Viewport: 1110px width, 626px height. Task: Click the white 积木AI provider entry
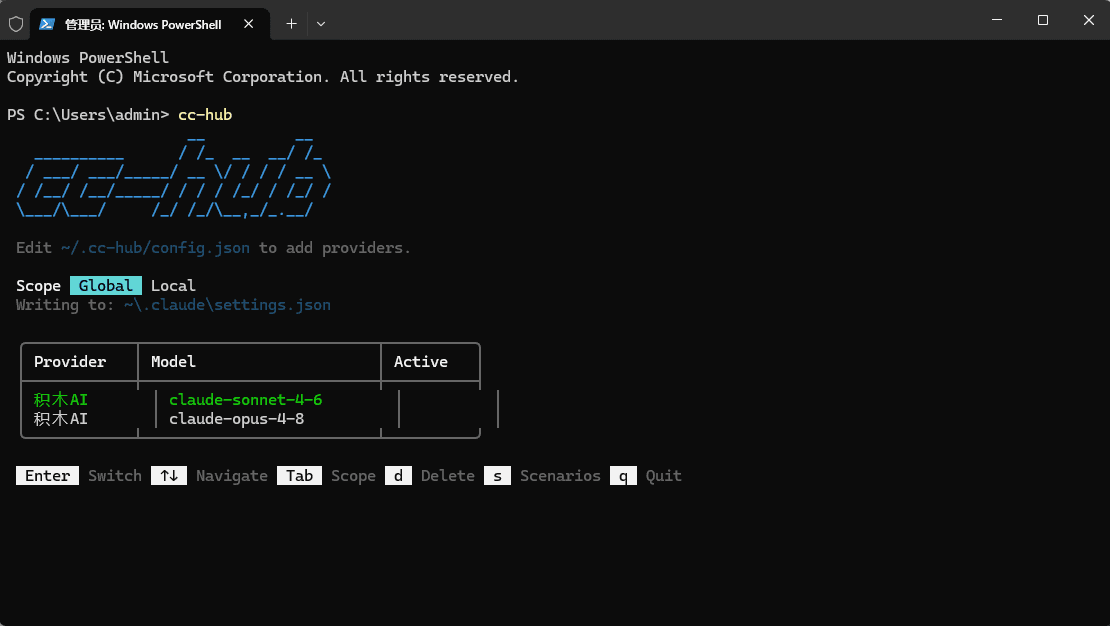(61, 419)
